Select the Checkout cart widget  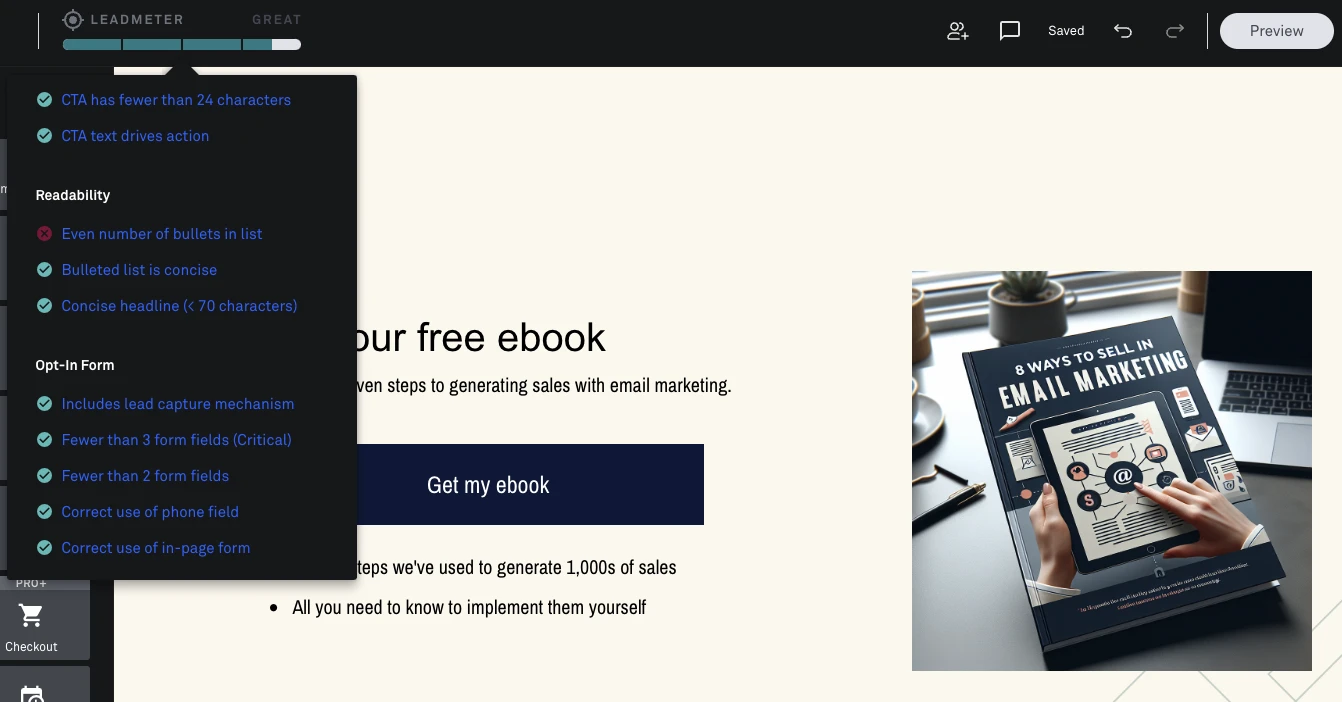[x=32, y=626]
